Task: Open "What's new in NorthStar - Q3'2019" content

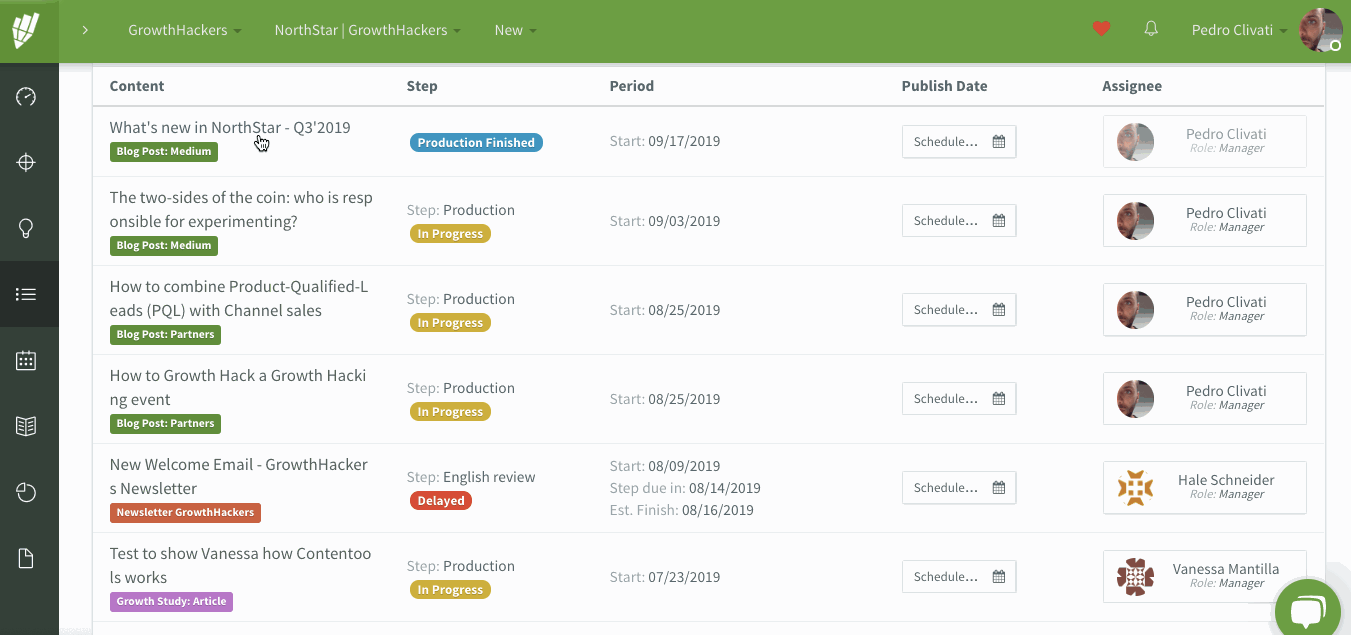Action: tap(230, 128)
